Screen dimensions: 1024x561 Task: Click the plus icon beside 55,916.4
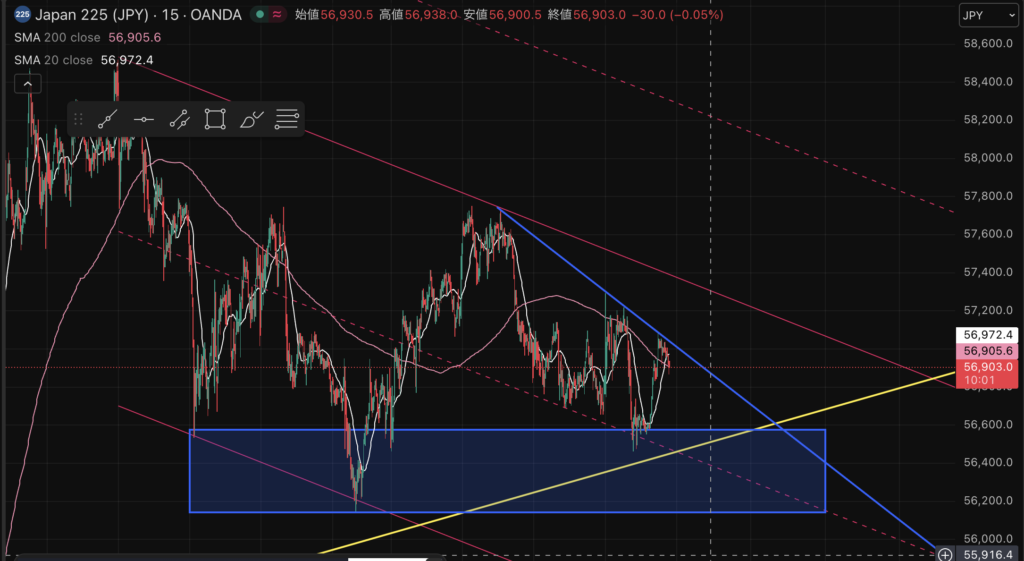point(945,554)
